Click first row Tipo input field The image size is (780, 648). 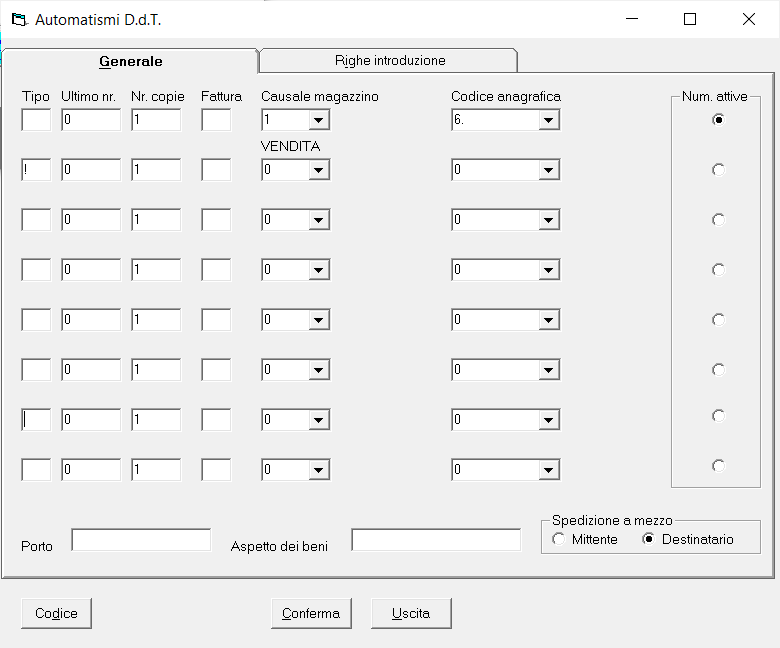click(x=36, y=120)
